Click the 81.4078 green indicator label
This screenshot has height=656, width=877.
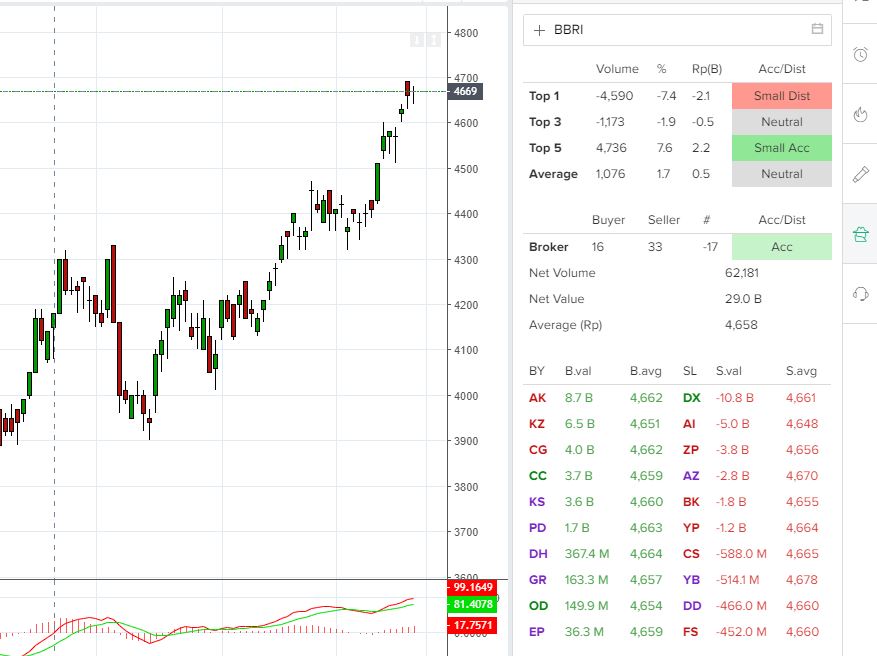(x=472, y=604)
